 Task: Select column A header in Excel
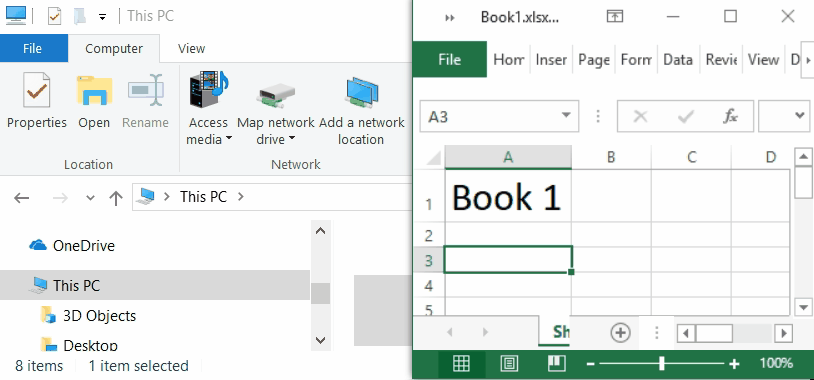click(x=508, y=157)
